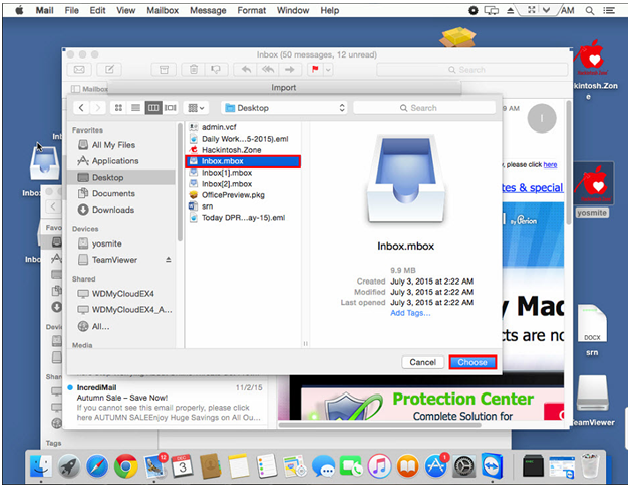
Task: Open Finder from the Dock
Action: (41, 465)
